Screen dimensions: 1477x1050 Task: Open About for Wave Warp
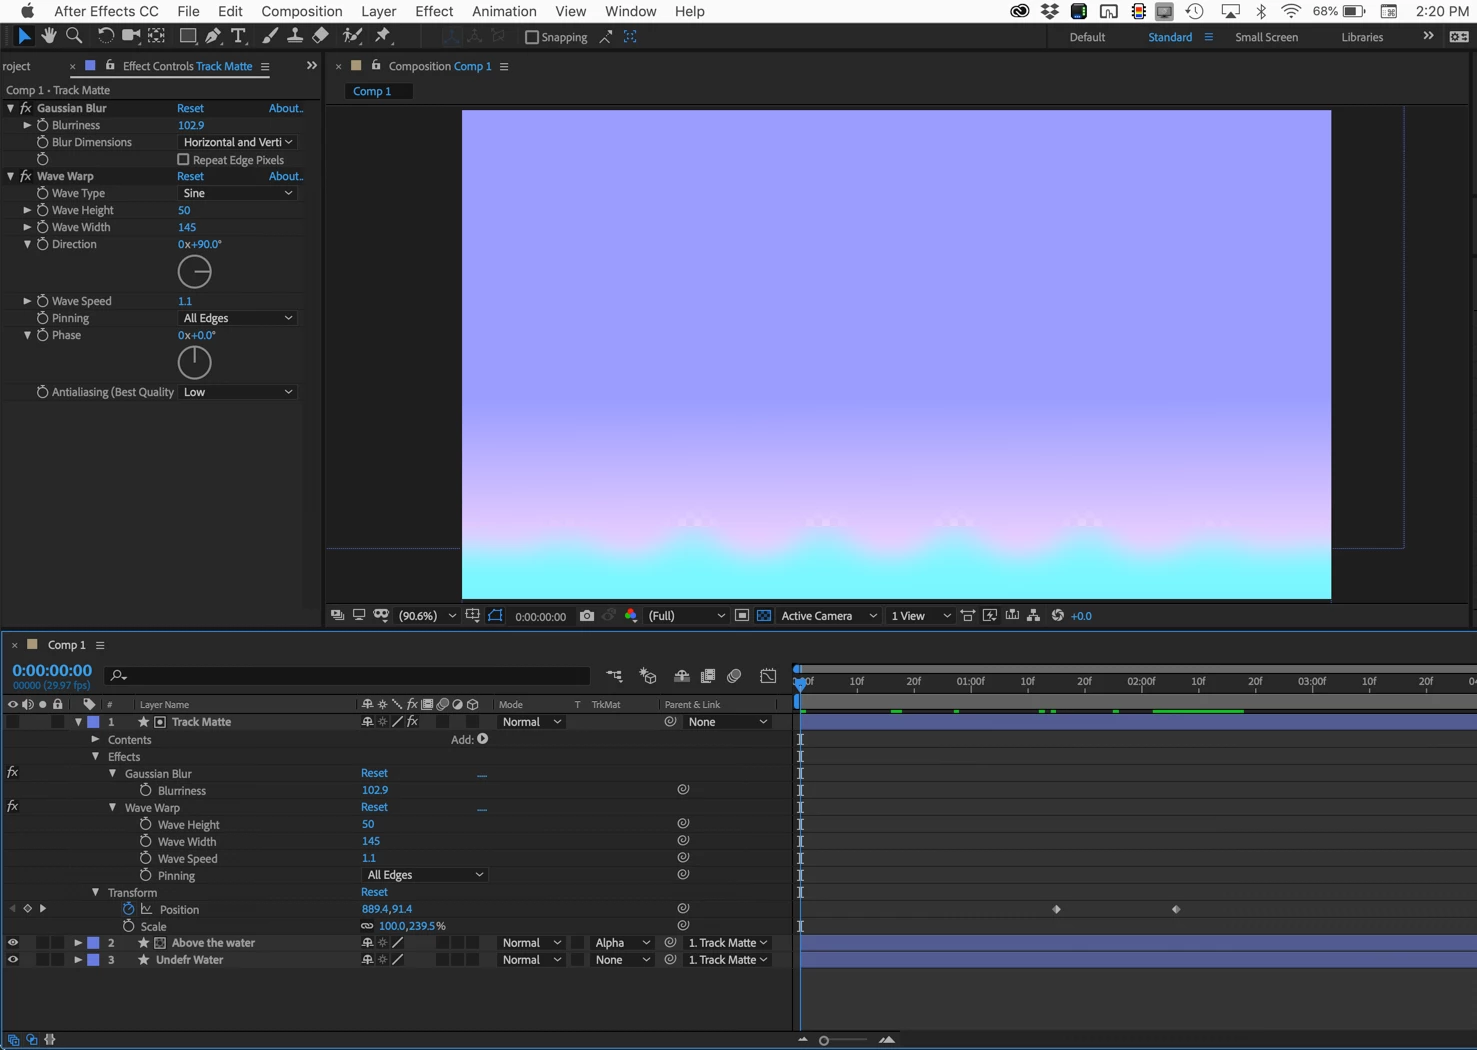286,176
